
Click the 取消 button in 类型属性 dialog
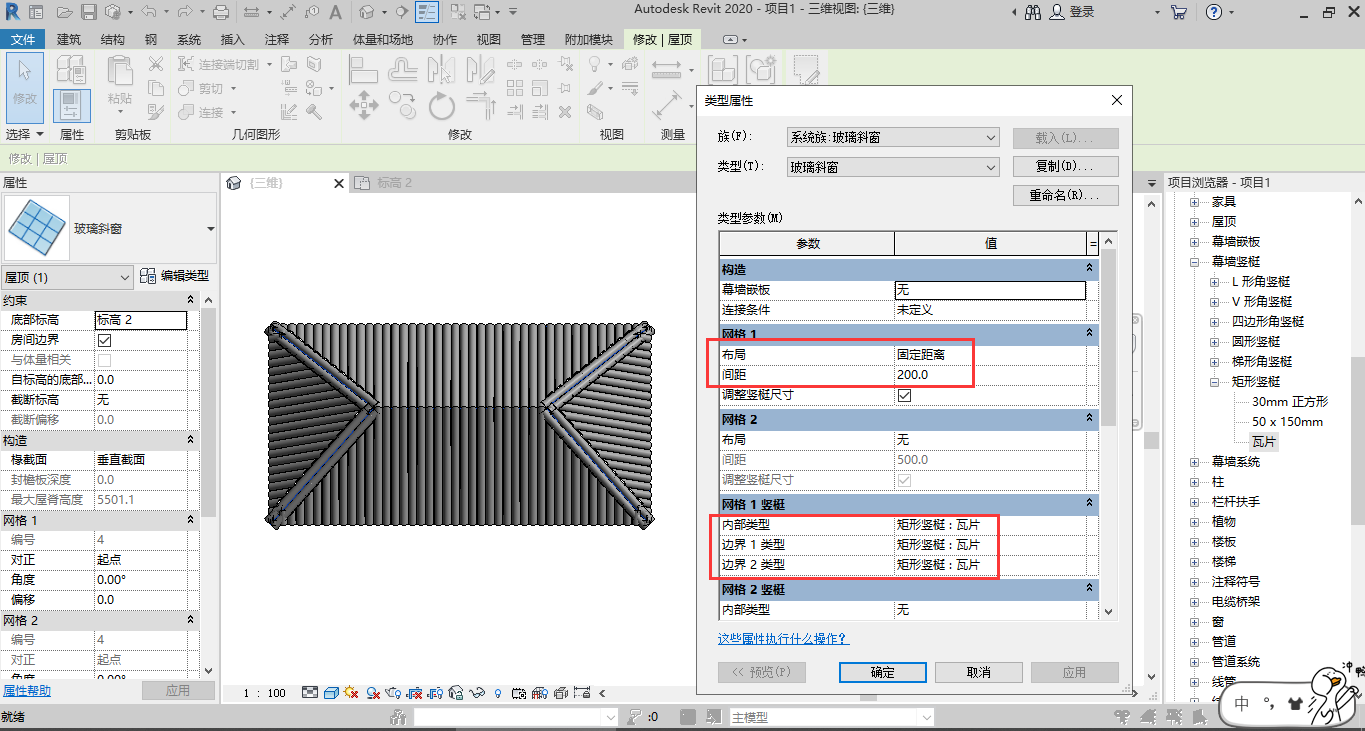(979, 672)
